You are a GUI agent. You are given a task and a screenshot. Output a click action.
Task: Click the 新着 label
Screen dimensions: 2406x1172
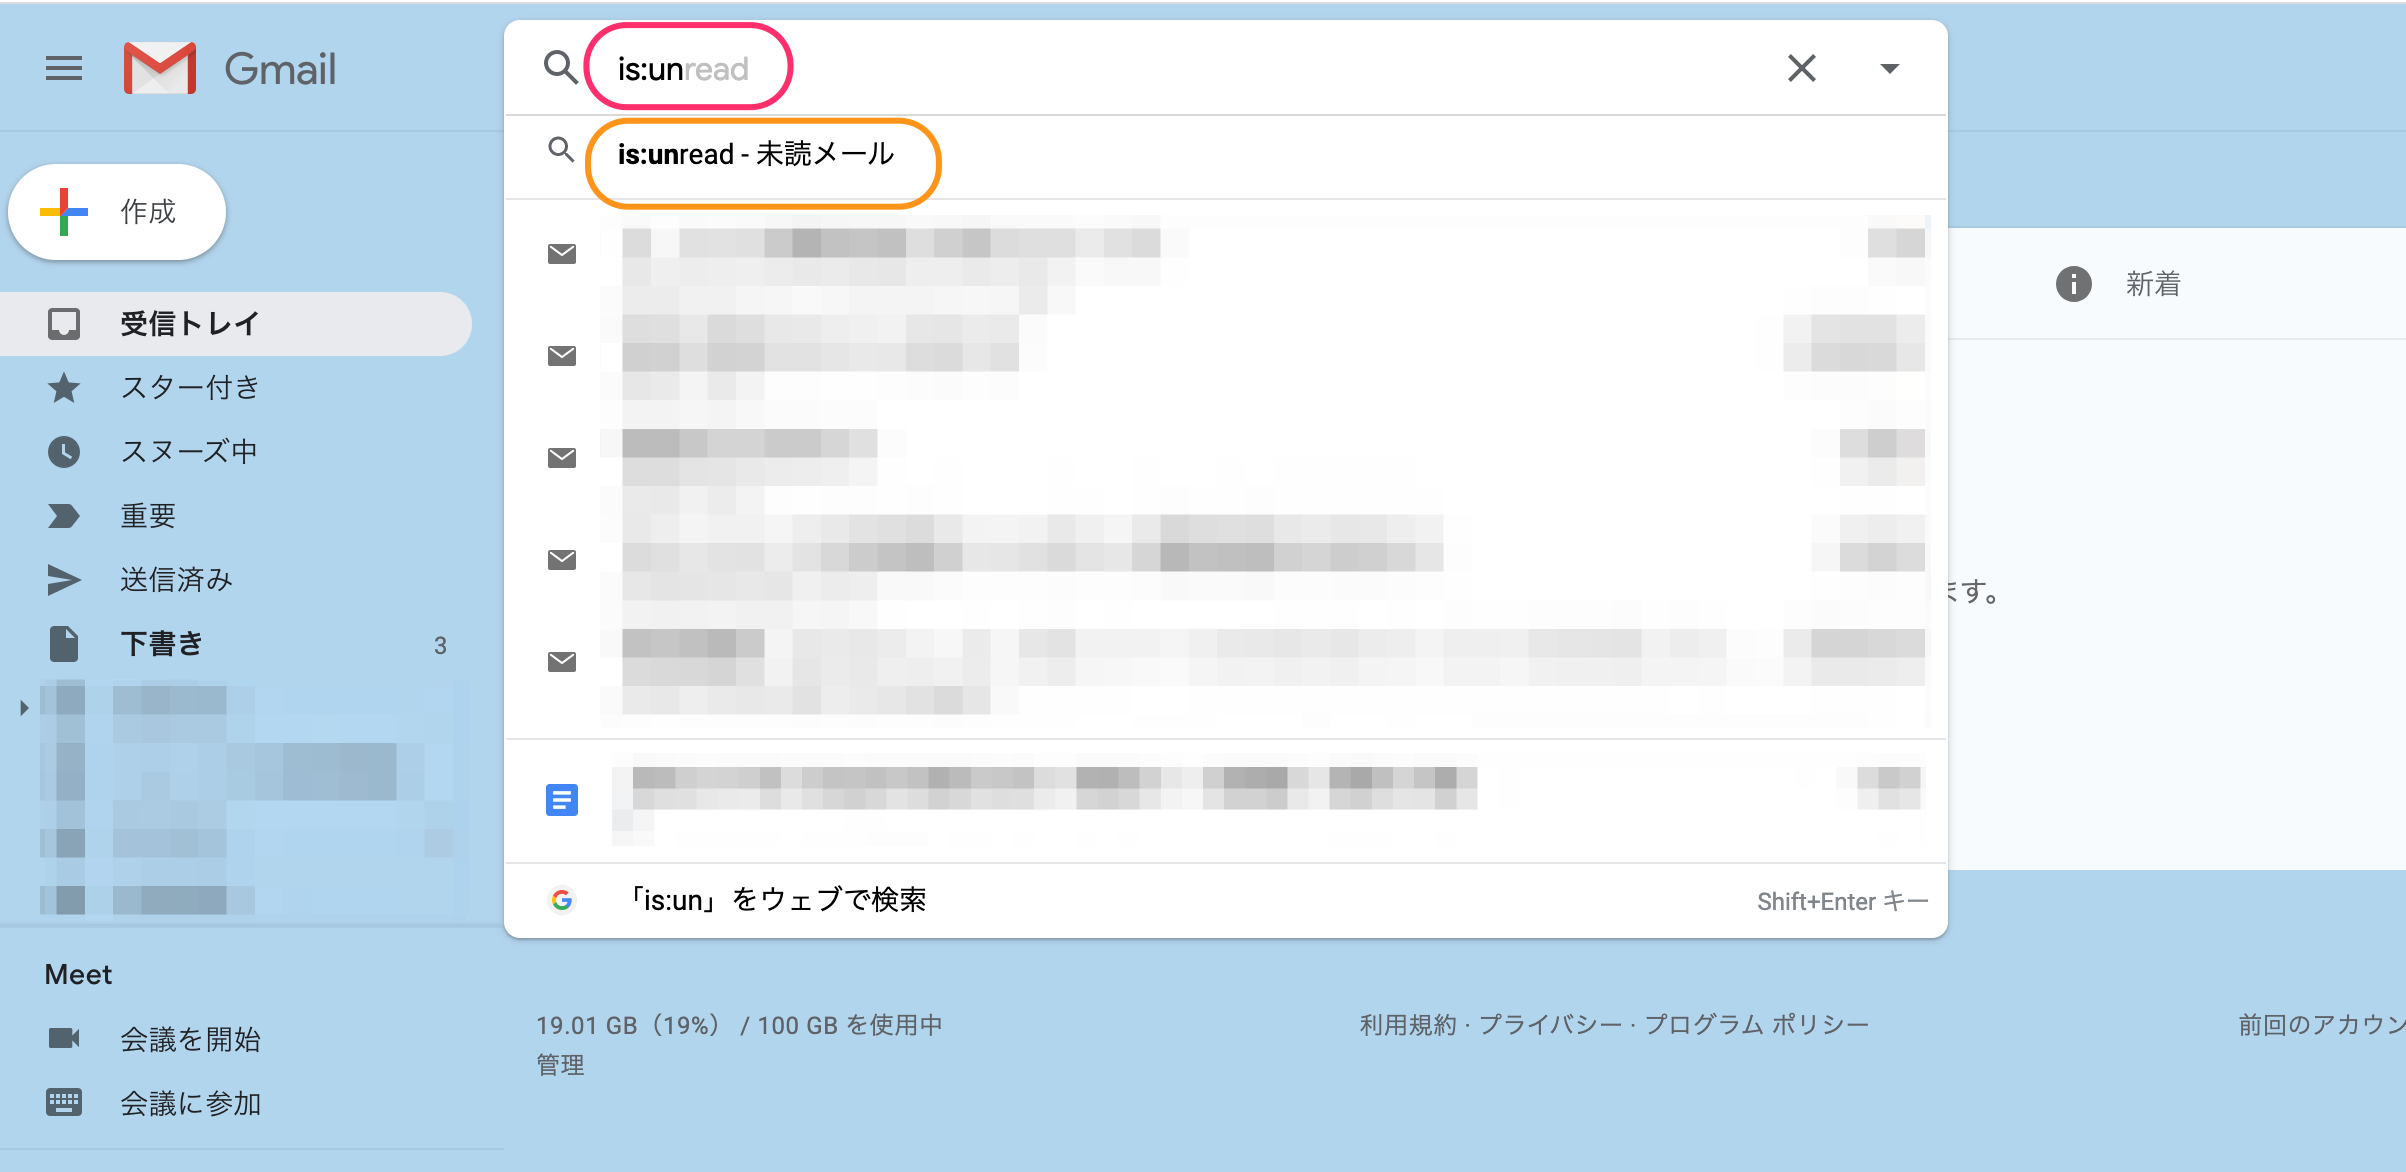click(x=2153, y=284)
